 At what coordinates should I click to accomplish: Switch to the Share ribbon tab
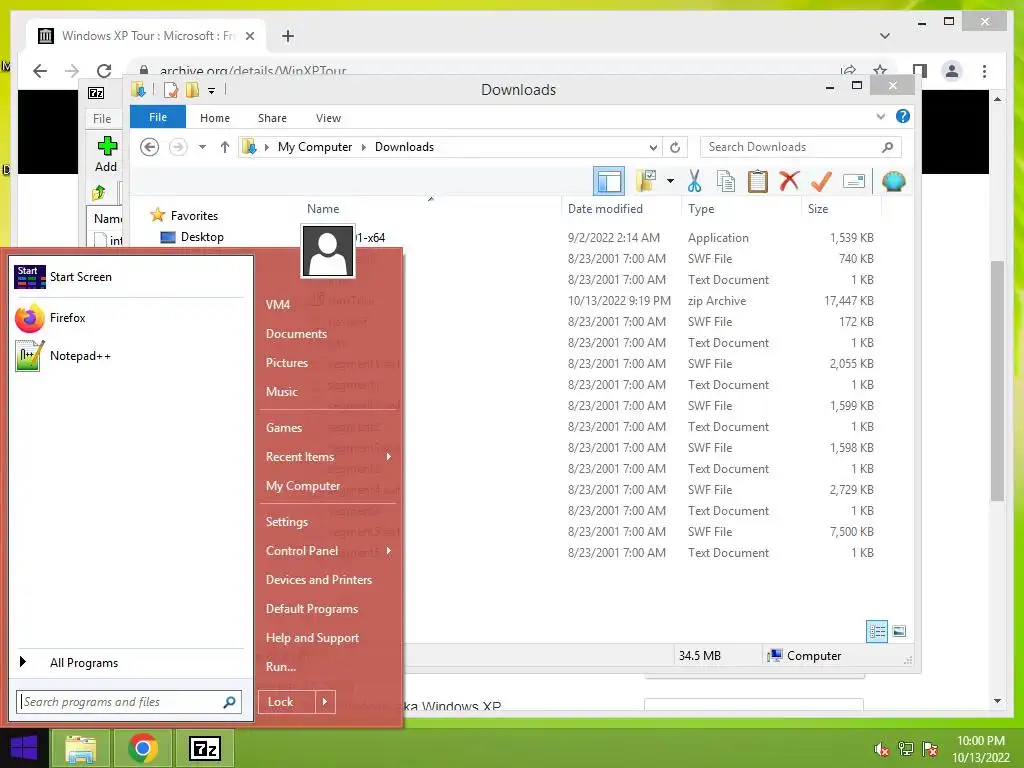coord(272,118)
